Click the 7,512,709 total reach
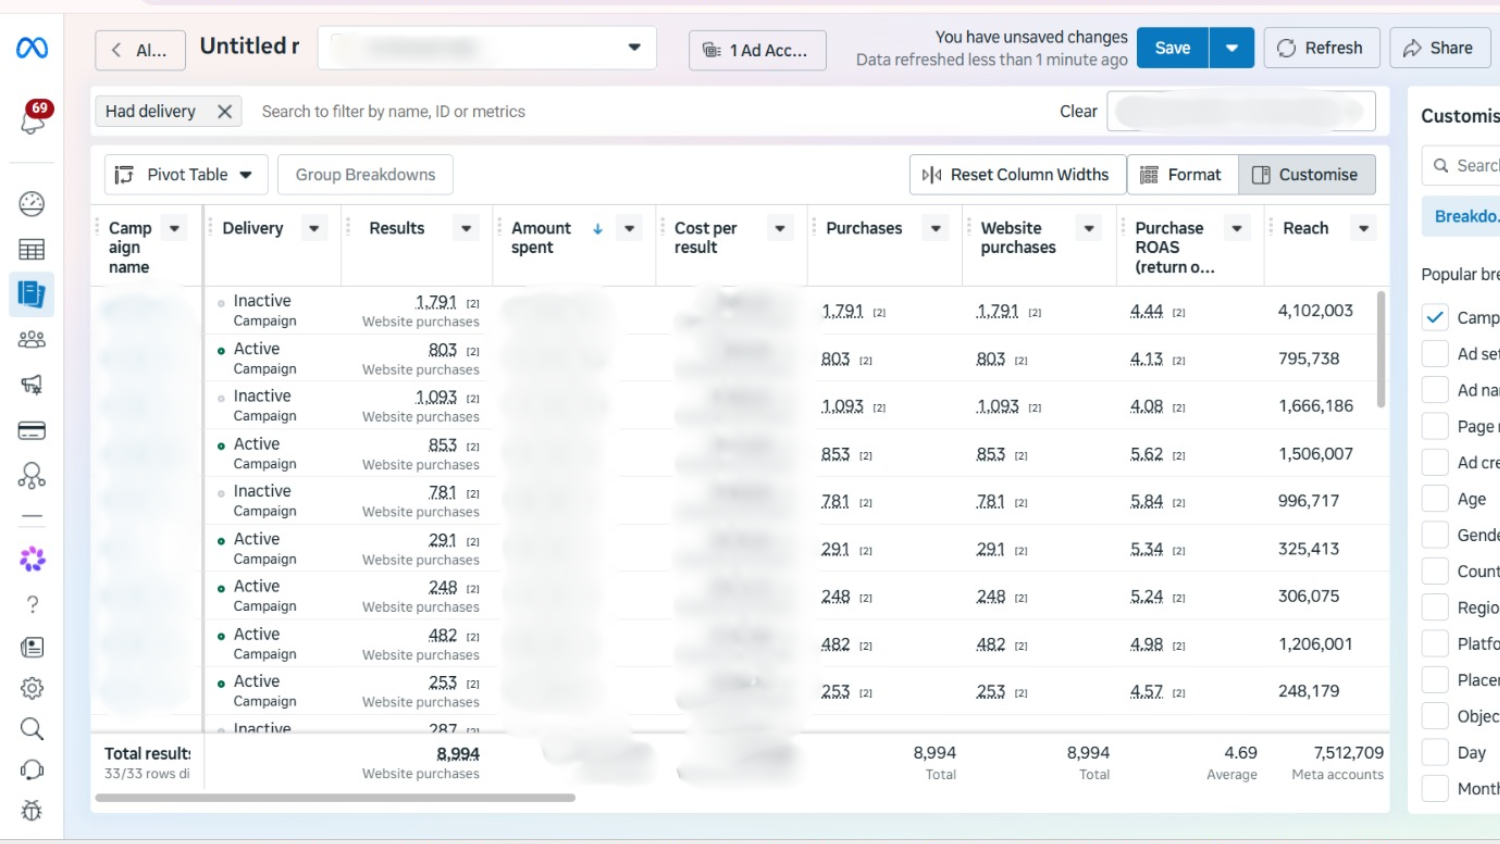Screen dimensions: 1500x844 (x=1348, y=753)
